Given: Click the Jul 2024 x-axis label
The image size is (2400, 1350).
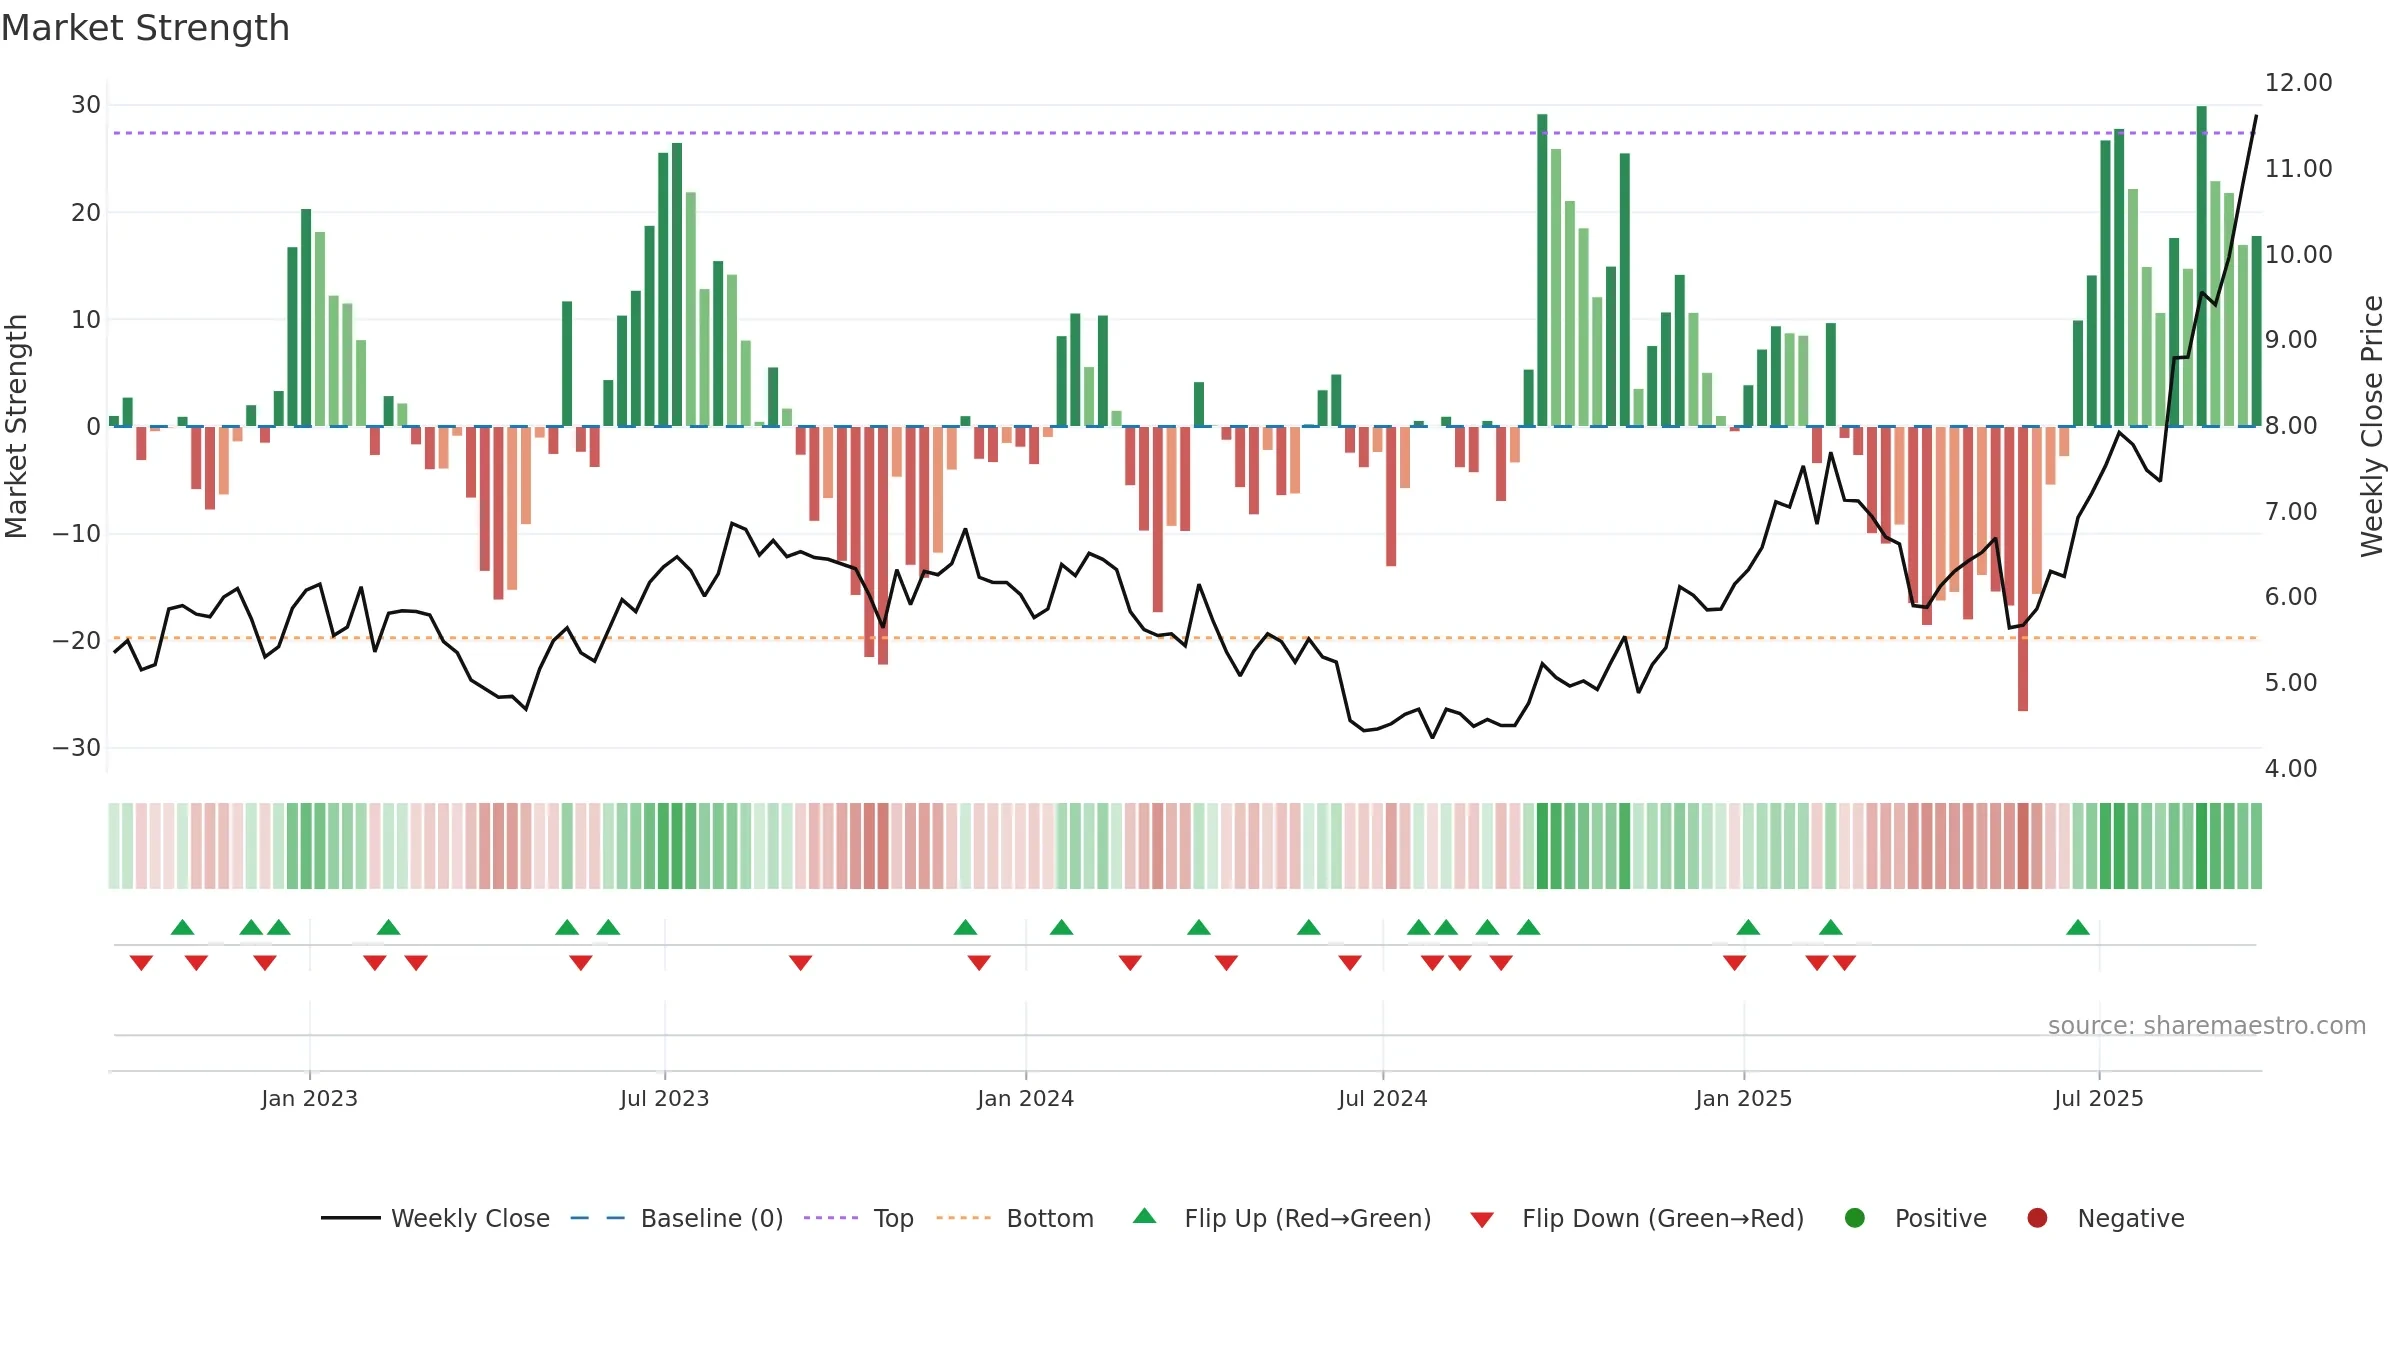Looking at the screenshot, I should 1383,1098.
